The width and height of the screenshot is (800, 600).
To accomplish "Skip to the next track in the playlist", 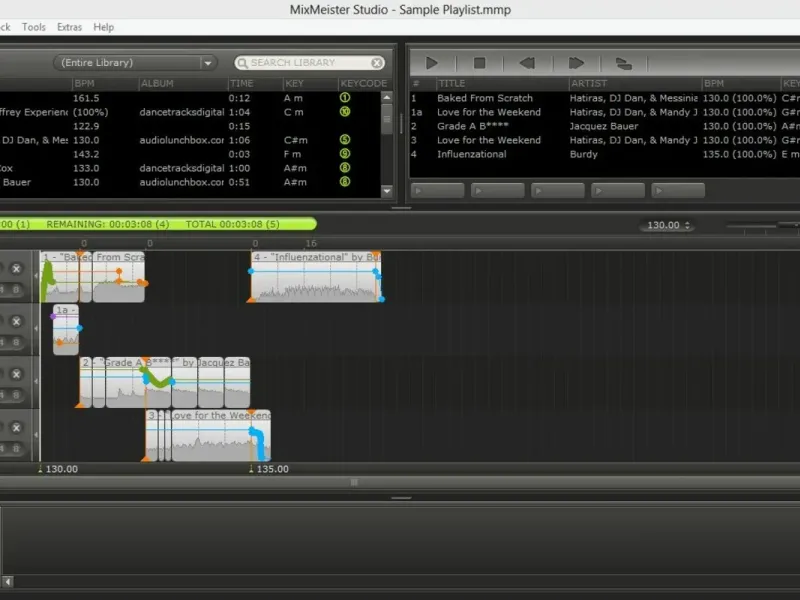I will coord(576,63).
